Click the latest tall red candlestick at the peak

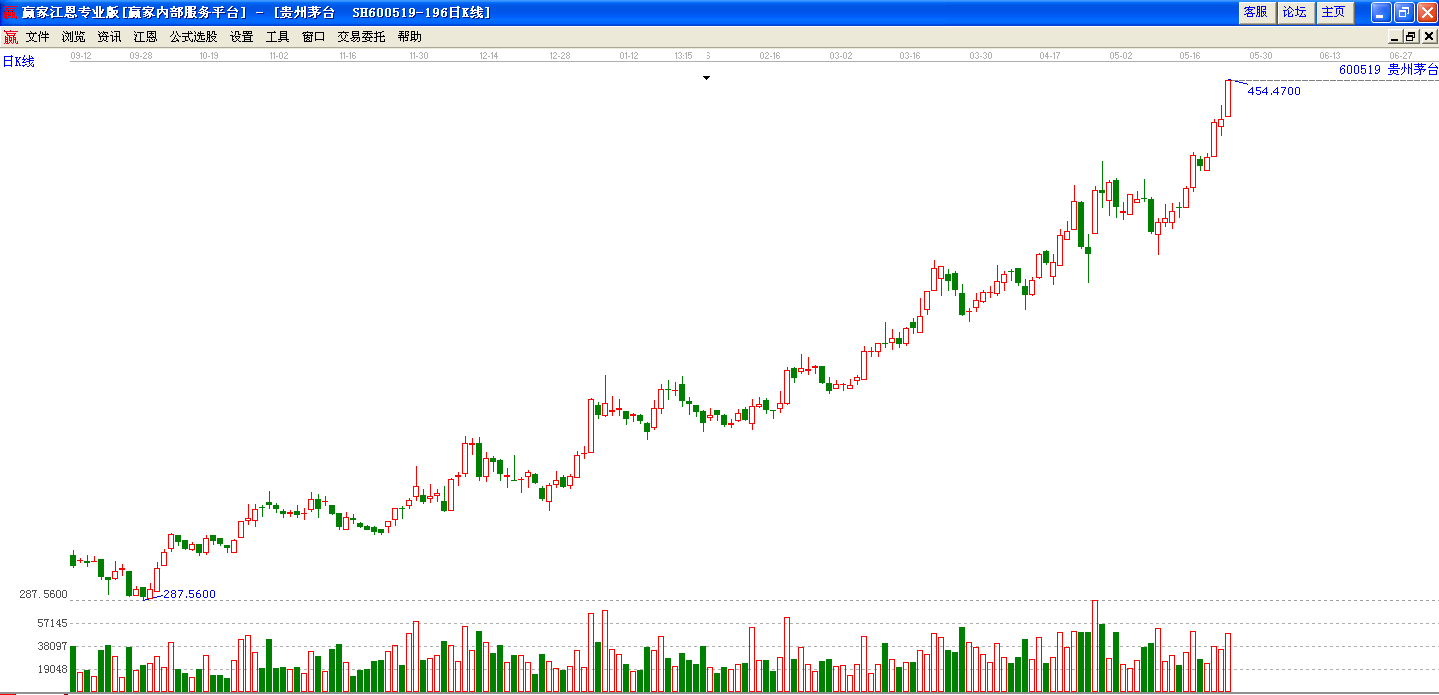pos(1228,98)
